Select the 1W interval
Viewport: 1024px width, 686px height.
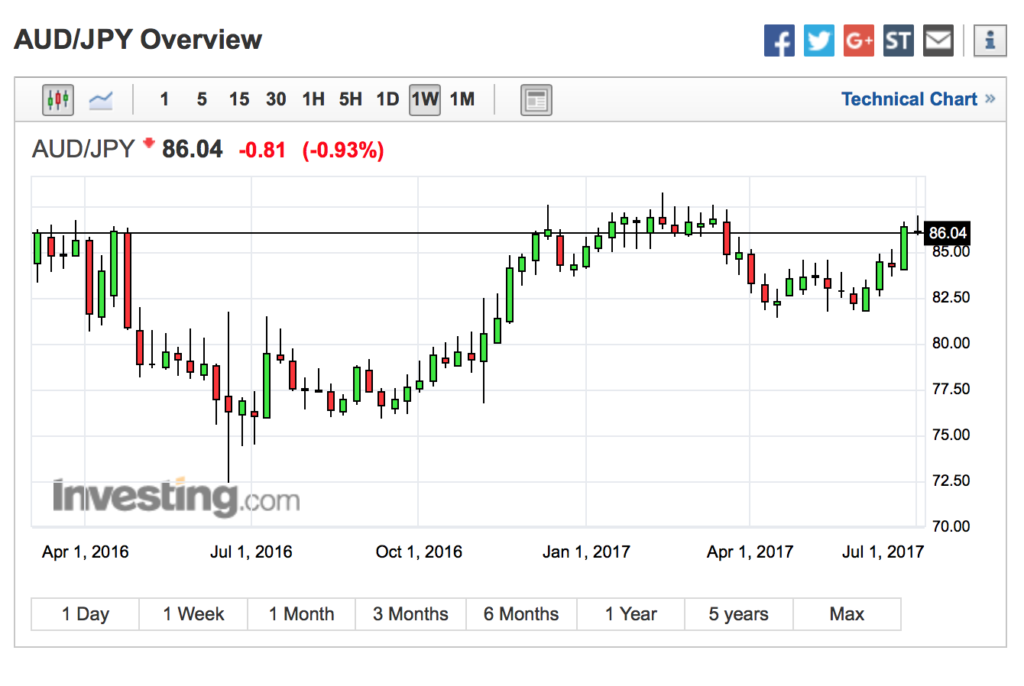[x=424, y=100]
